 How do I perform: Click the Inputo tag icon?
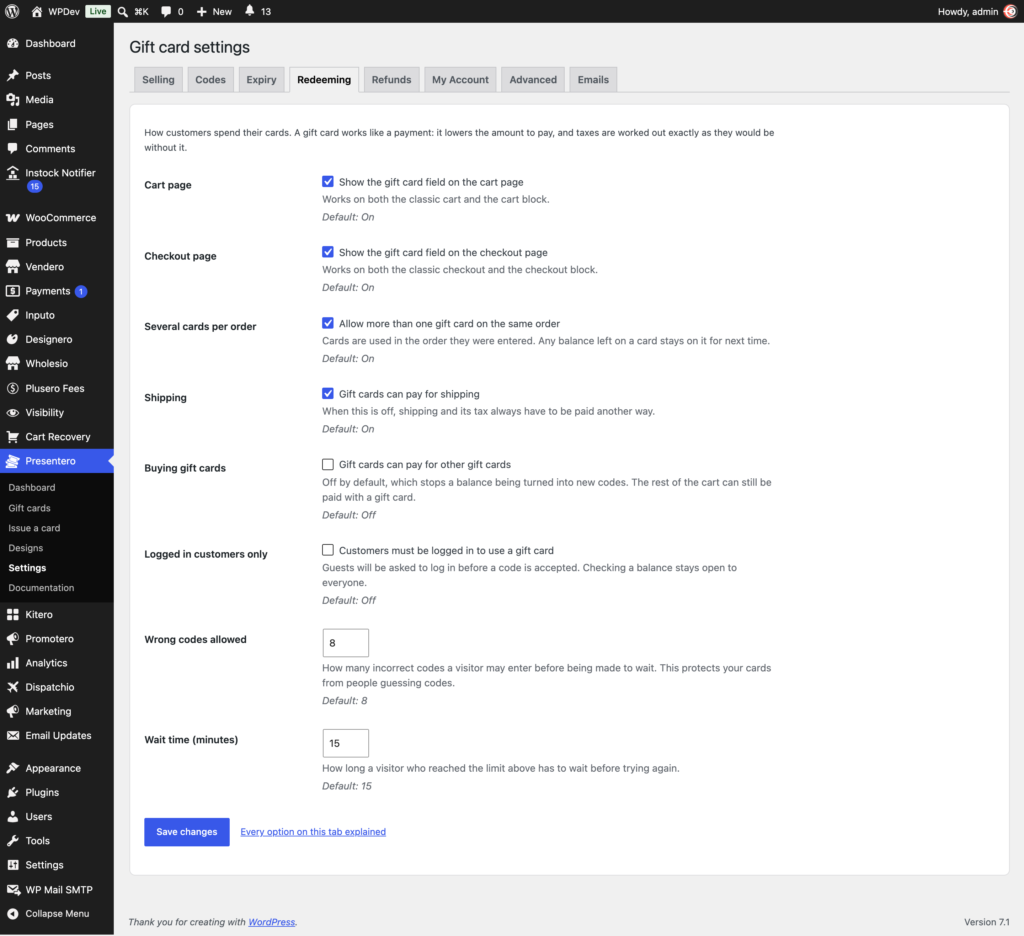pos(12,315)
